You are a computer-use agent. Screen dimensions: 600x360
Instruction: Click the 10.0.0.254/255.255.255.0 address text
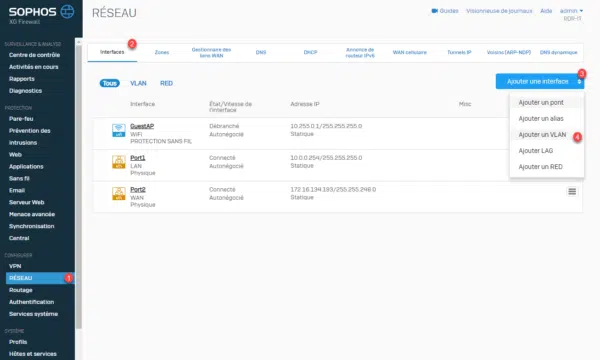pyautogui.click(x=326, y=158)
